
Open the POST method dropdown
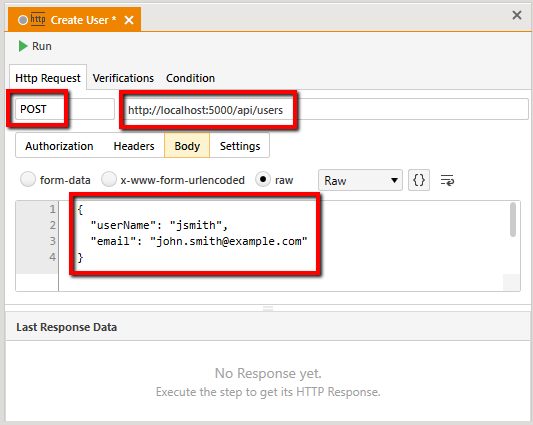pyautogui.click(x=65, y=109)
